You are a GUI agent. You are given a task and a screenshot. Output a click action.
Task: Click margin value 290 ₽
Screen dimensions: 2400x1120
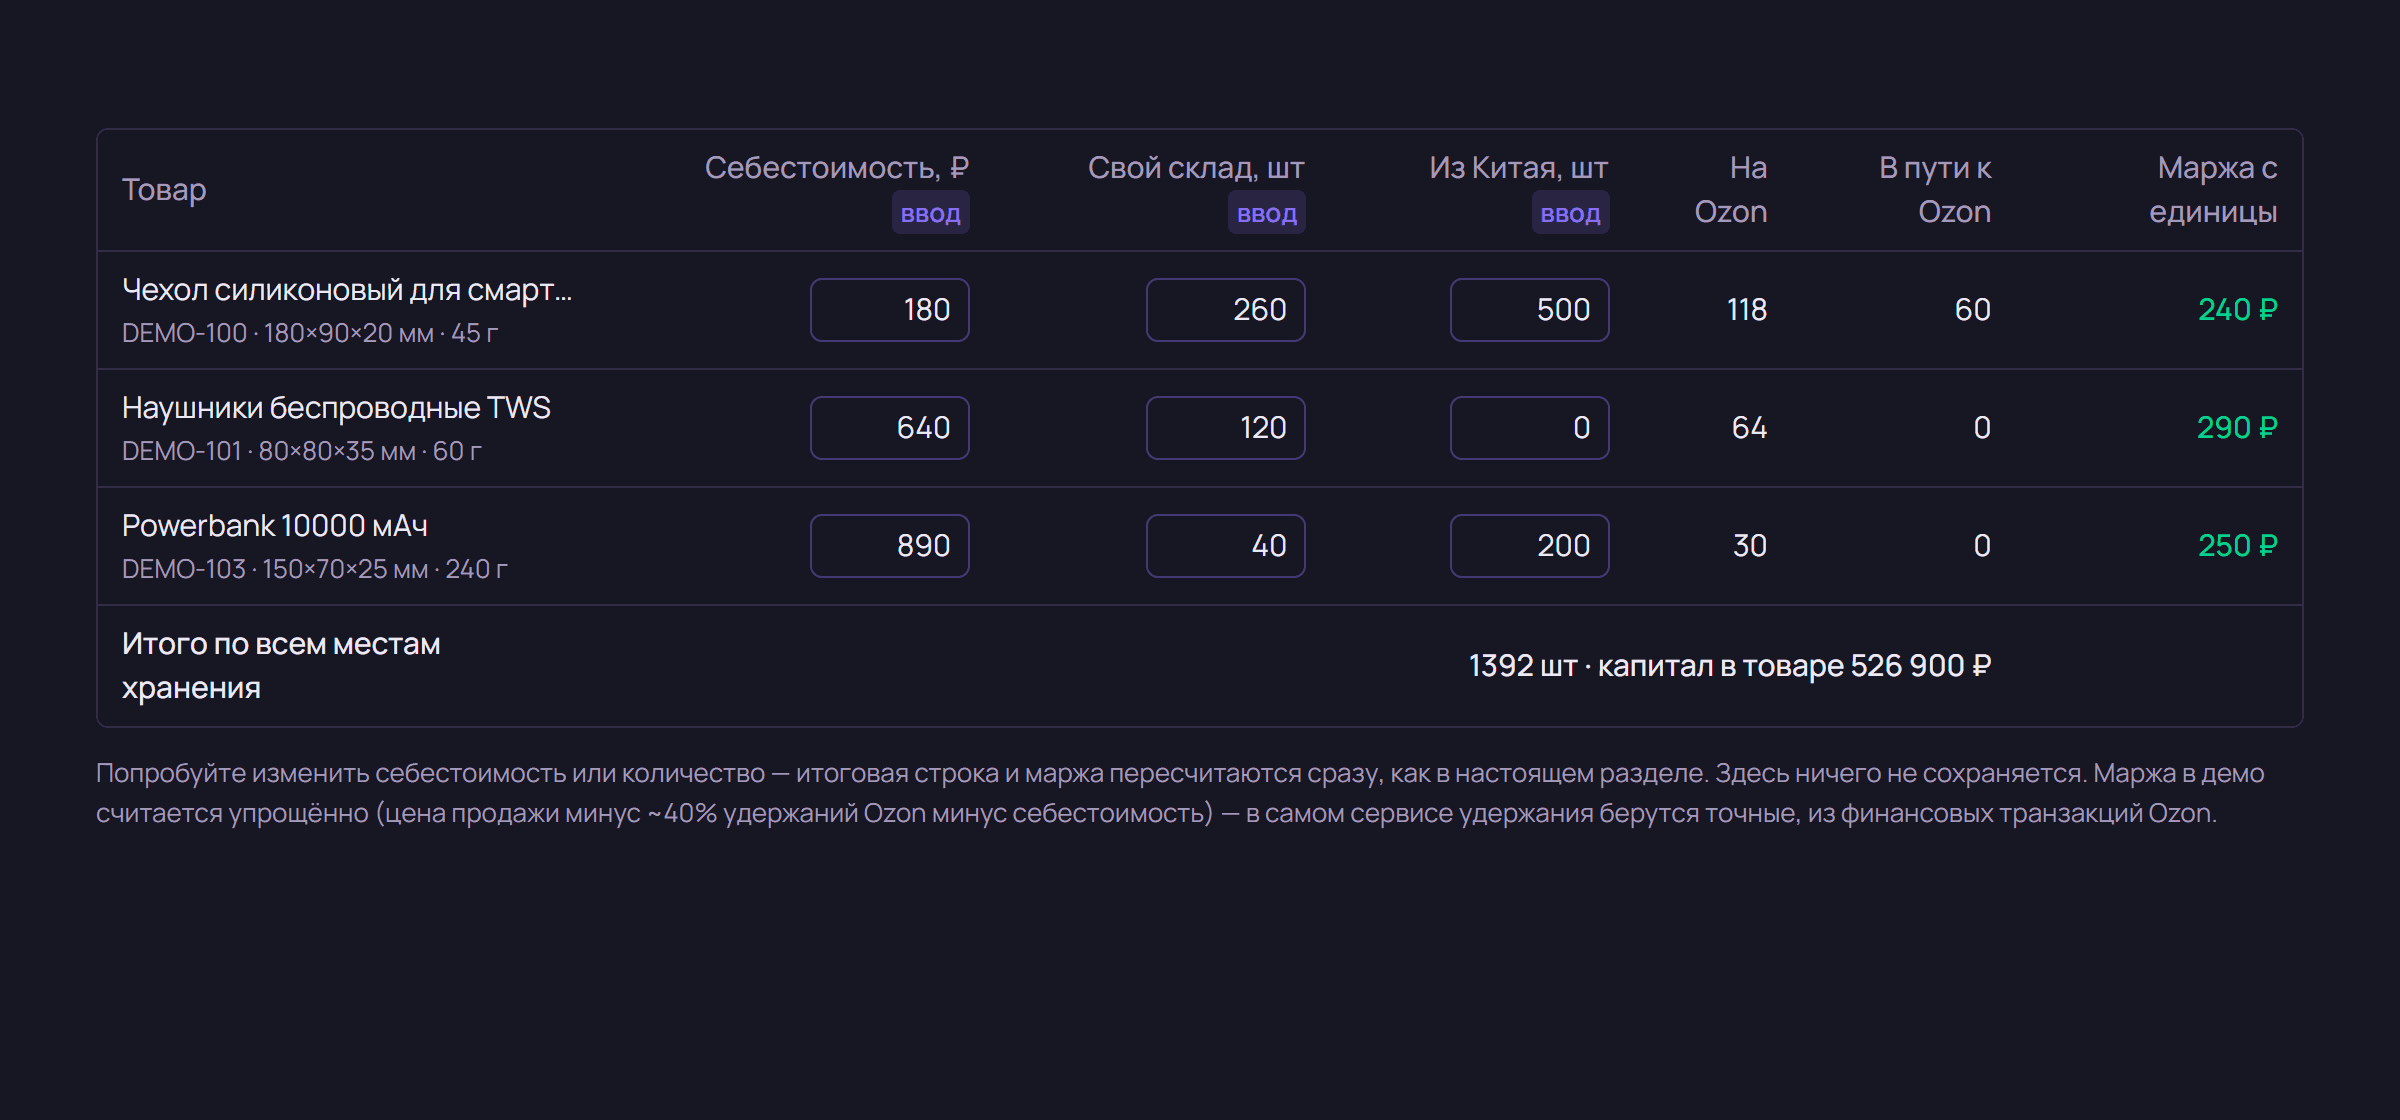pos(2237,428)
